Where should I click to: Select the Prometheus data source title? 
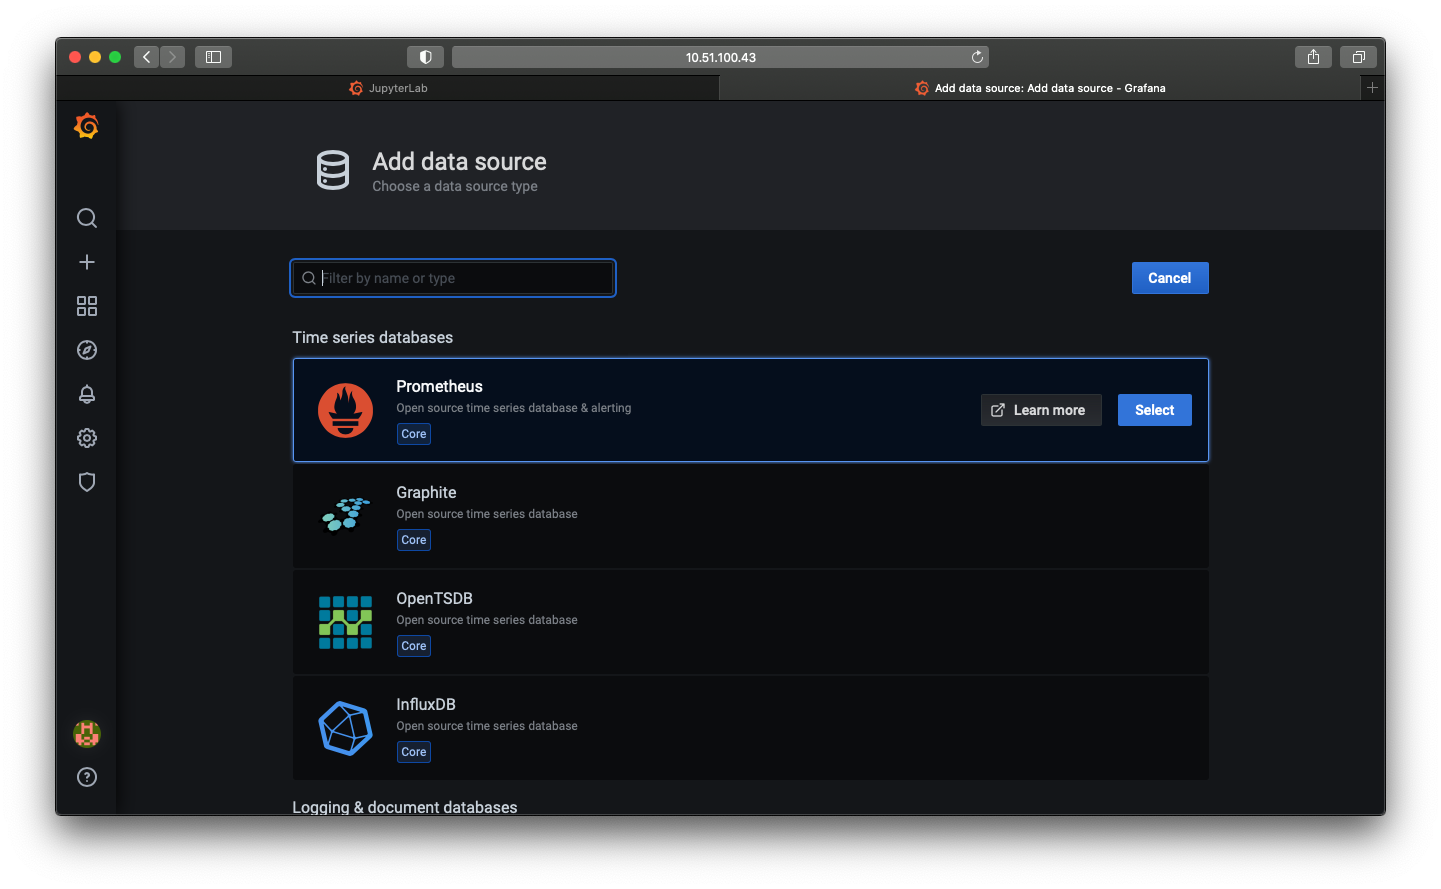[439, 386]
